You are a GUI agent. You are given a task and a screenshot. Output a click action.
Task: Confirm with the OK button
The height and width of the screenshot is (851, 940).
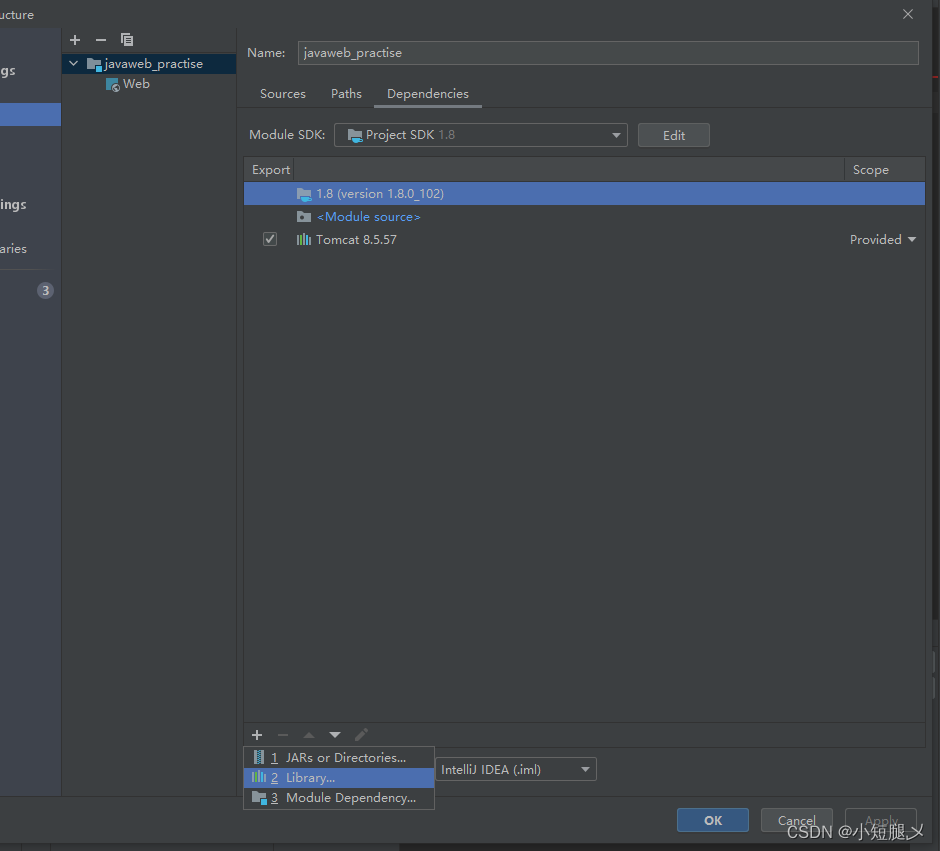click(x=713, y=820)
